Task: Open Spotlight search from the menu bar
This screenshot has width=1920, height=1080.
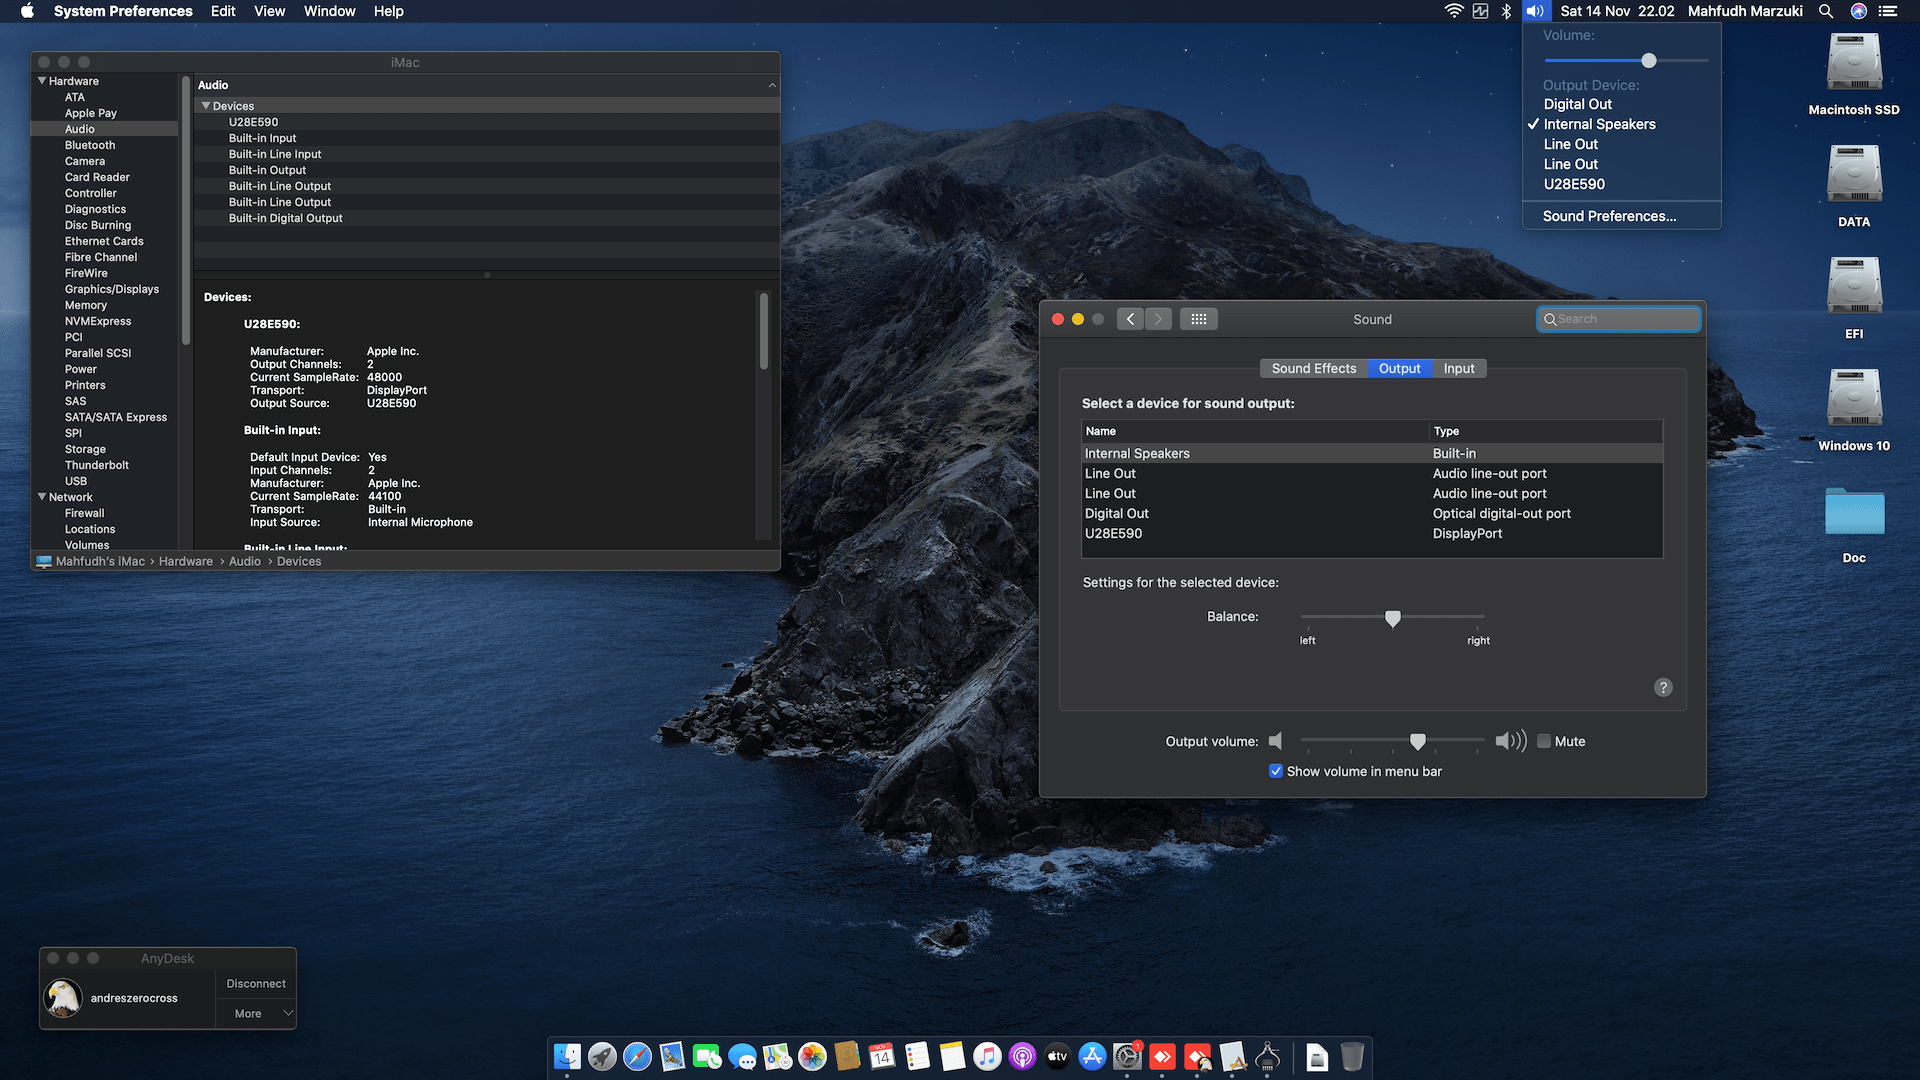Action: (x=1825, y=11)
